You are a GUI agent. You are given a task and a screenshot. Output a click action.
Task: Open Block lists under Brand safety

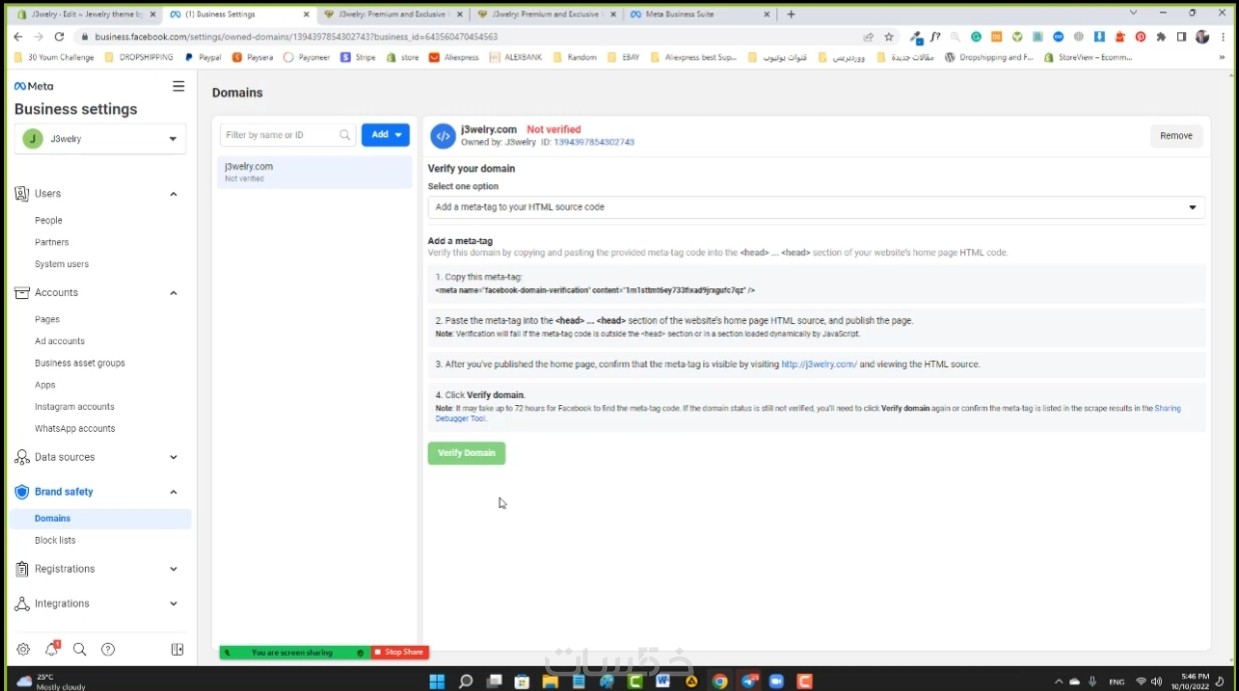(55, 540)
